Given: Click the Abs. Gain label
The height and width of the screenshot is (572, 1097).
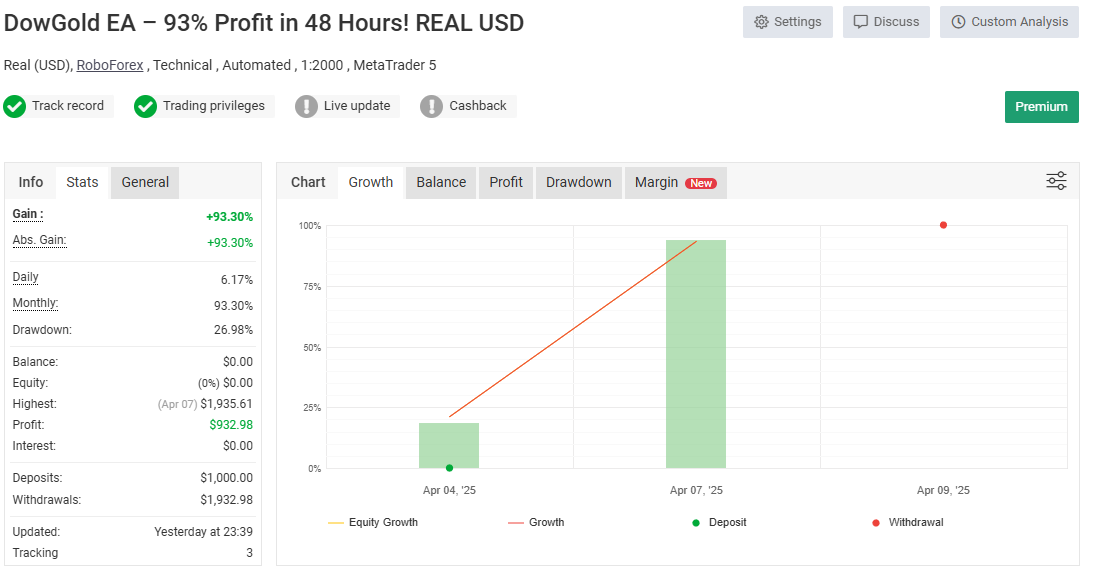Looking at the screenshot, I should click(39, 240).
